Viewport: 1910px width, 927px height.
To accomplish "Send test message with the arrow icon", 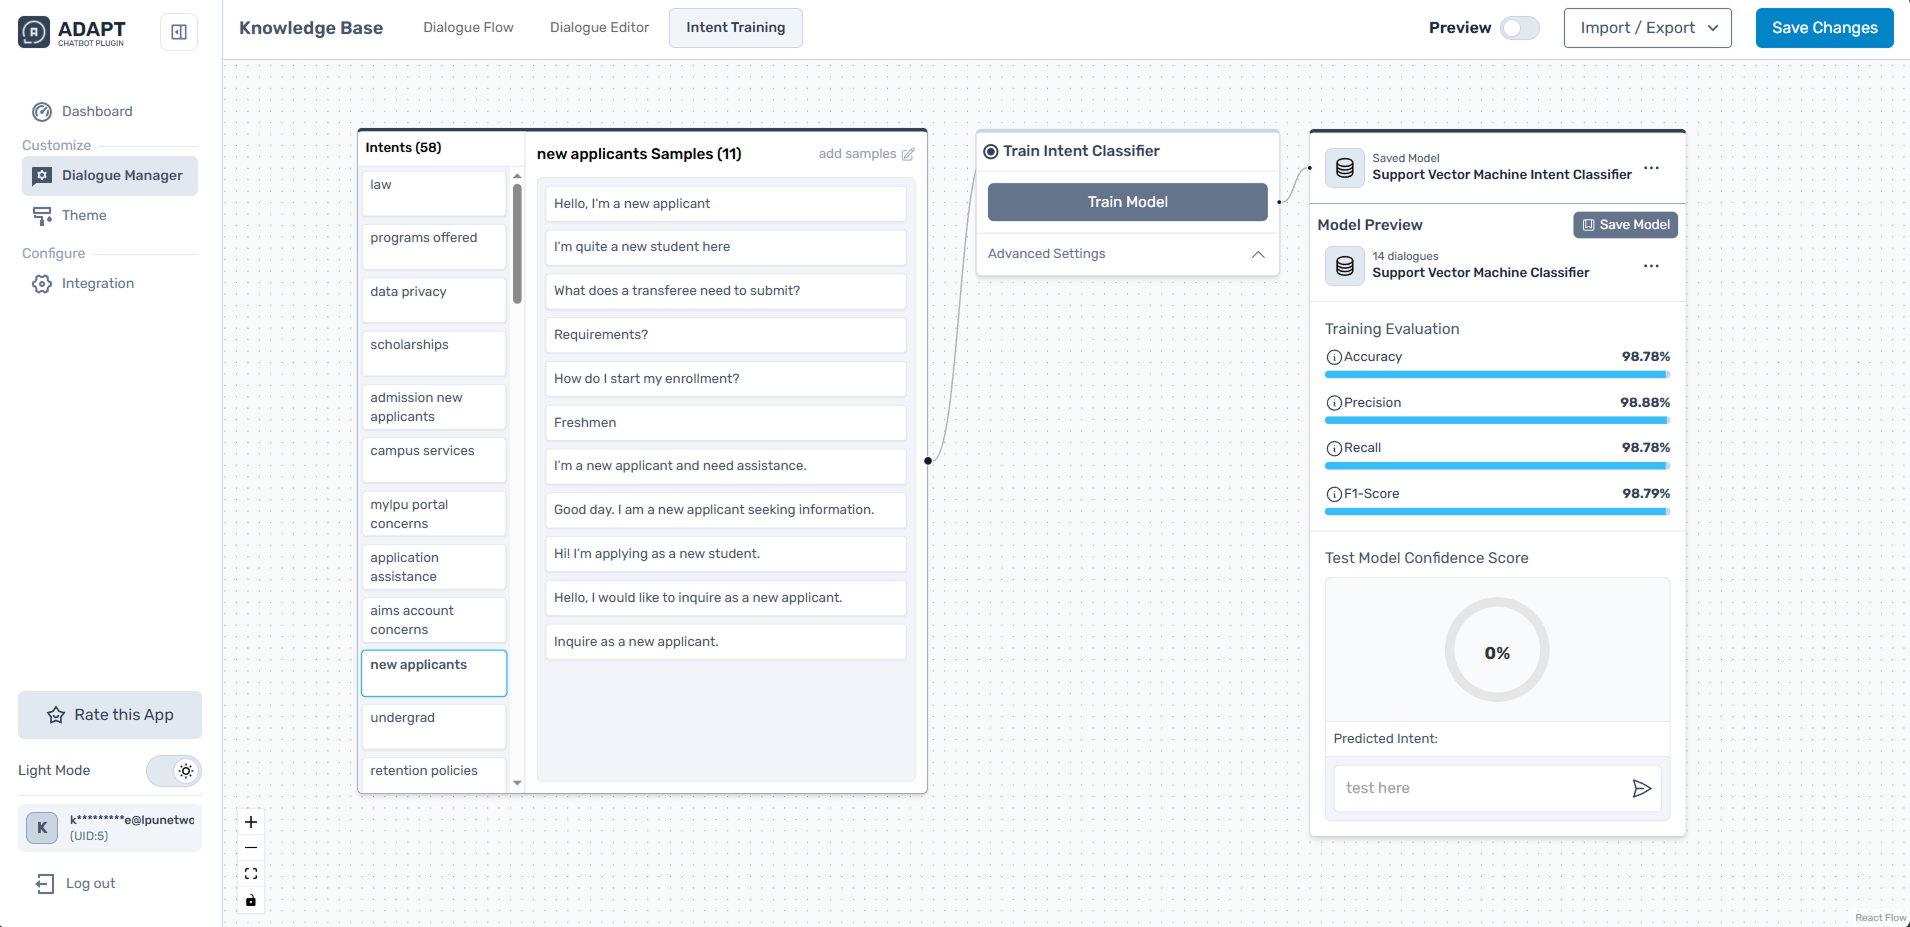I will click(x=1641, y=788).
